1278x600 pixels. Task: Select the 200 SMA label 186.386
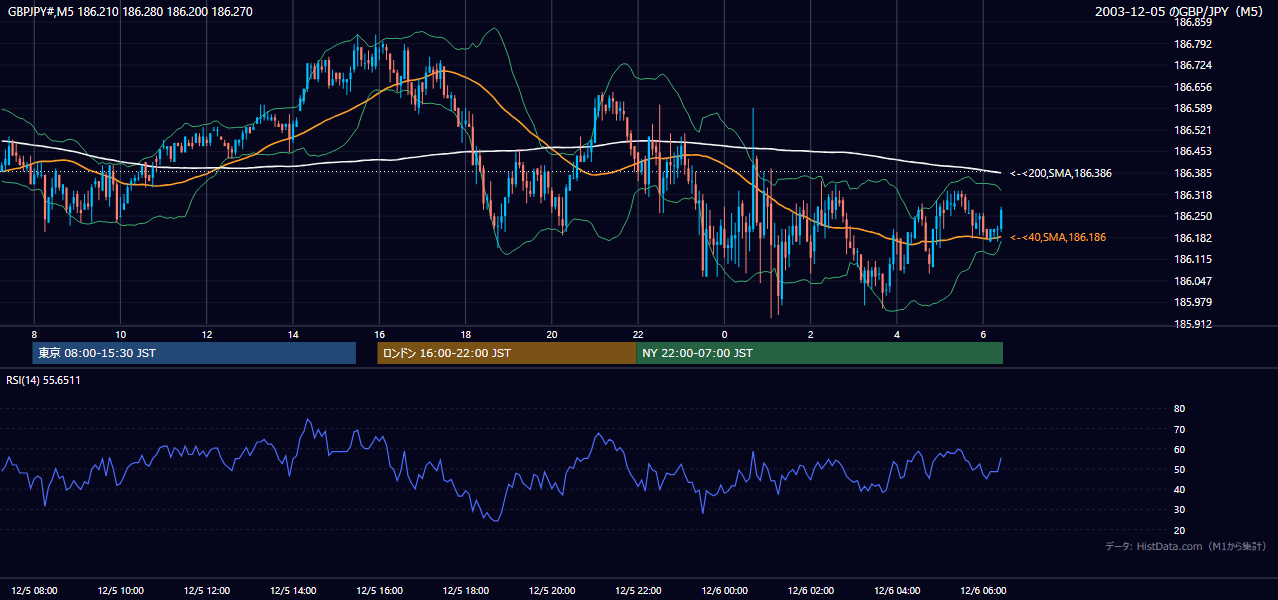pos(1061,173)
